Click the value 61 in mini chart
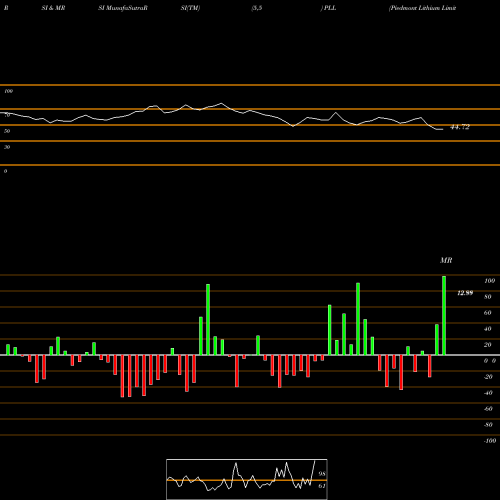Screen dimensions: 500x500 pyautogui.click(x=322, y=486)
